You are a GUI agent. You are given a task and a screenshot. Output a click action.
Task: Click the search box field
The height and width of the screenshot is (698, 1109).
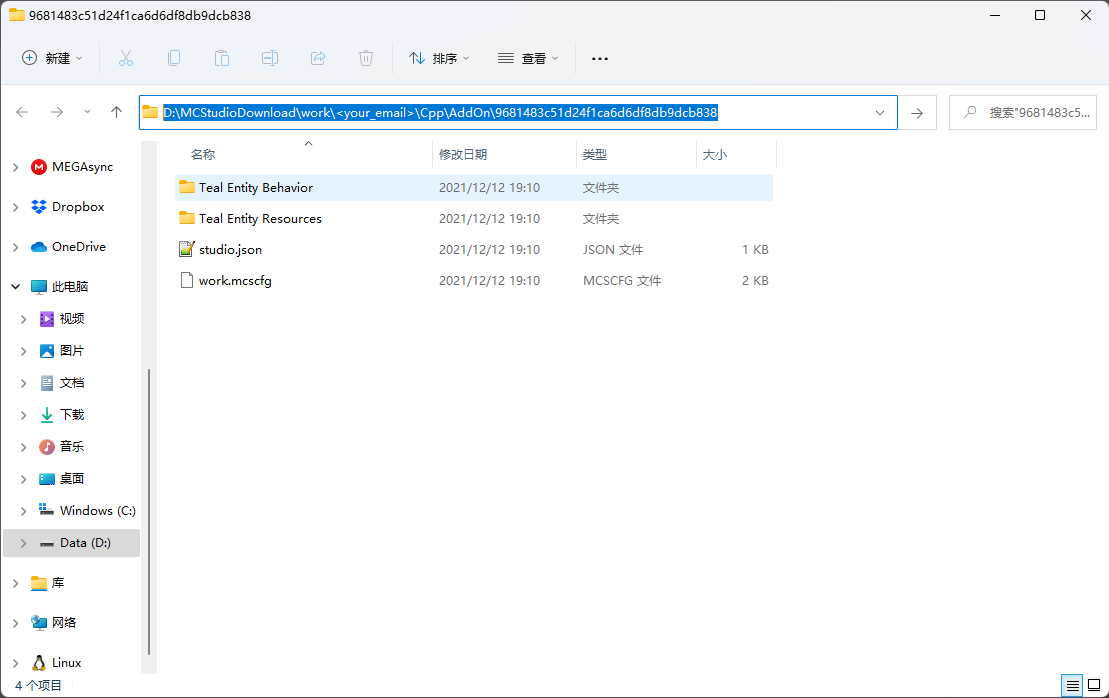pyautogui.click(x=1023, y=112)
